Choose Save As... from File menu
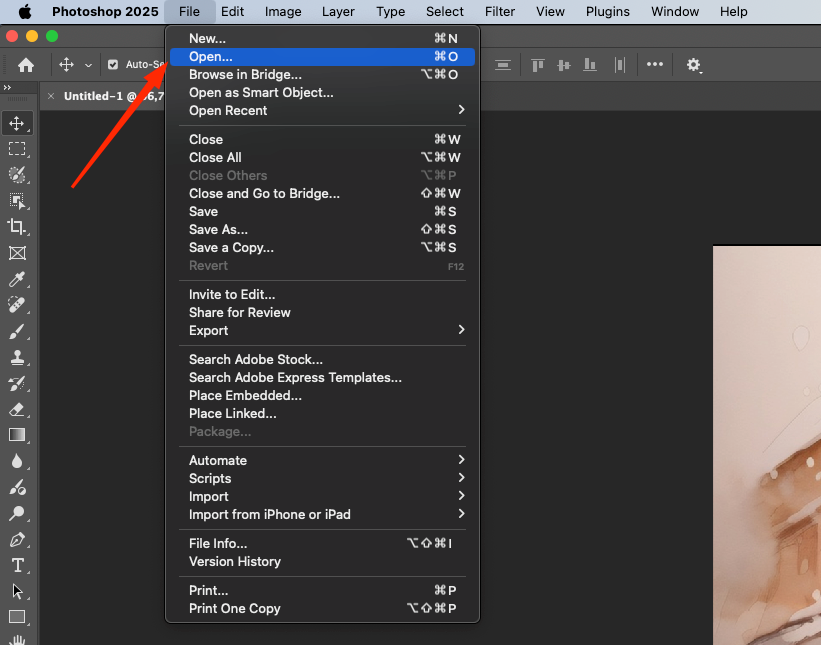Screen dimensions: 821x645 pos(322,229)
